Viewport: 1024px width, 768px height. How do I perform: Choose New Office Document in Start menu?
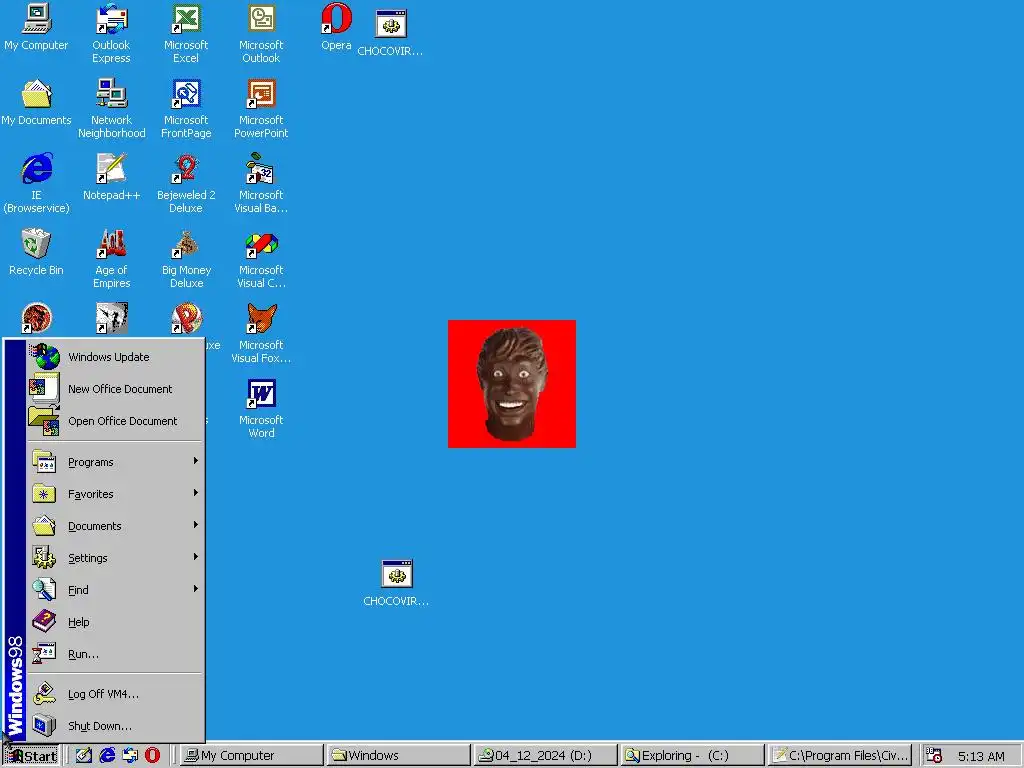tap(115, 389)
